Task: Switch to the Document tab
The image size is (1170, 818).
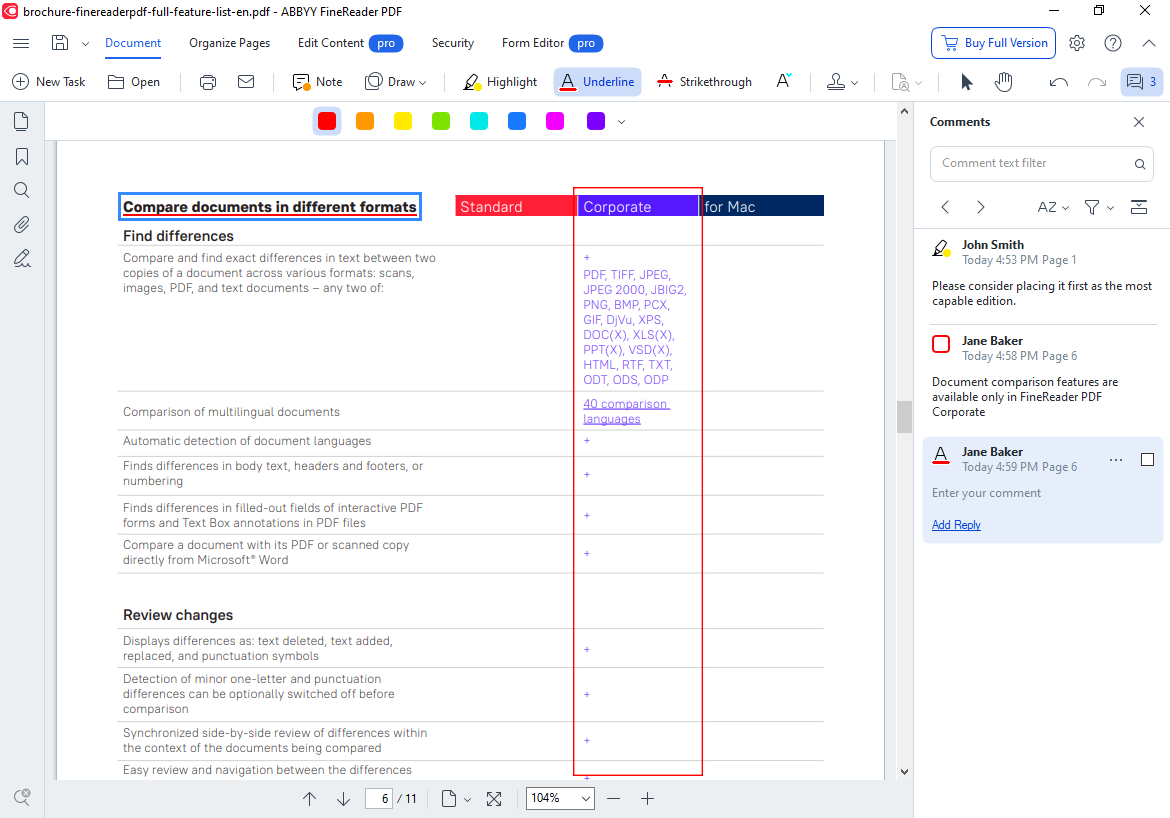Action: [x=133, y=43]
